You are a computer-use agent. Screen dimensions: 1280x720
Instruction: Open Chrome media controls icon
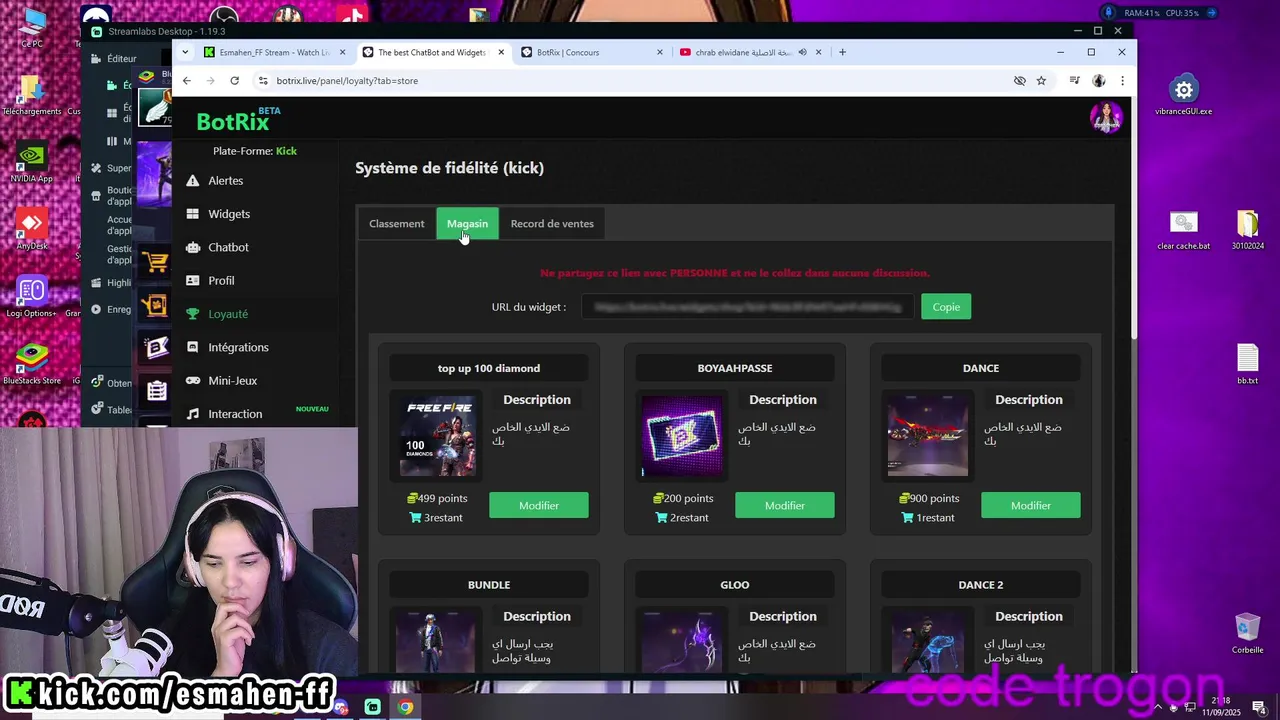pyautogui.click(x=1074, y=81)
